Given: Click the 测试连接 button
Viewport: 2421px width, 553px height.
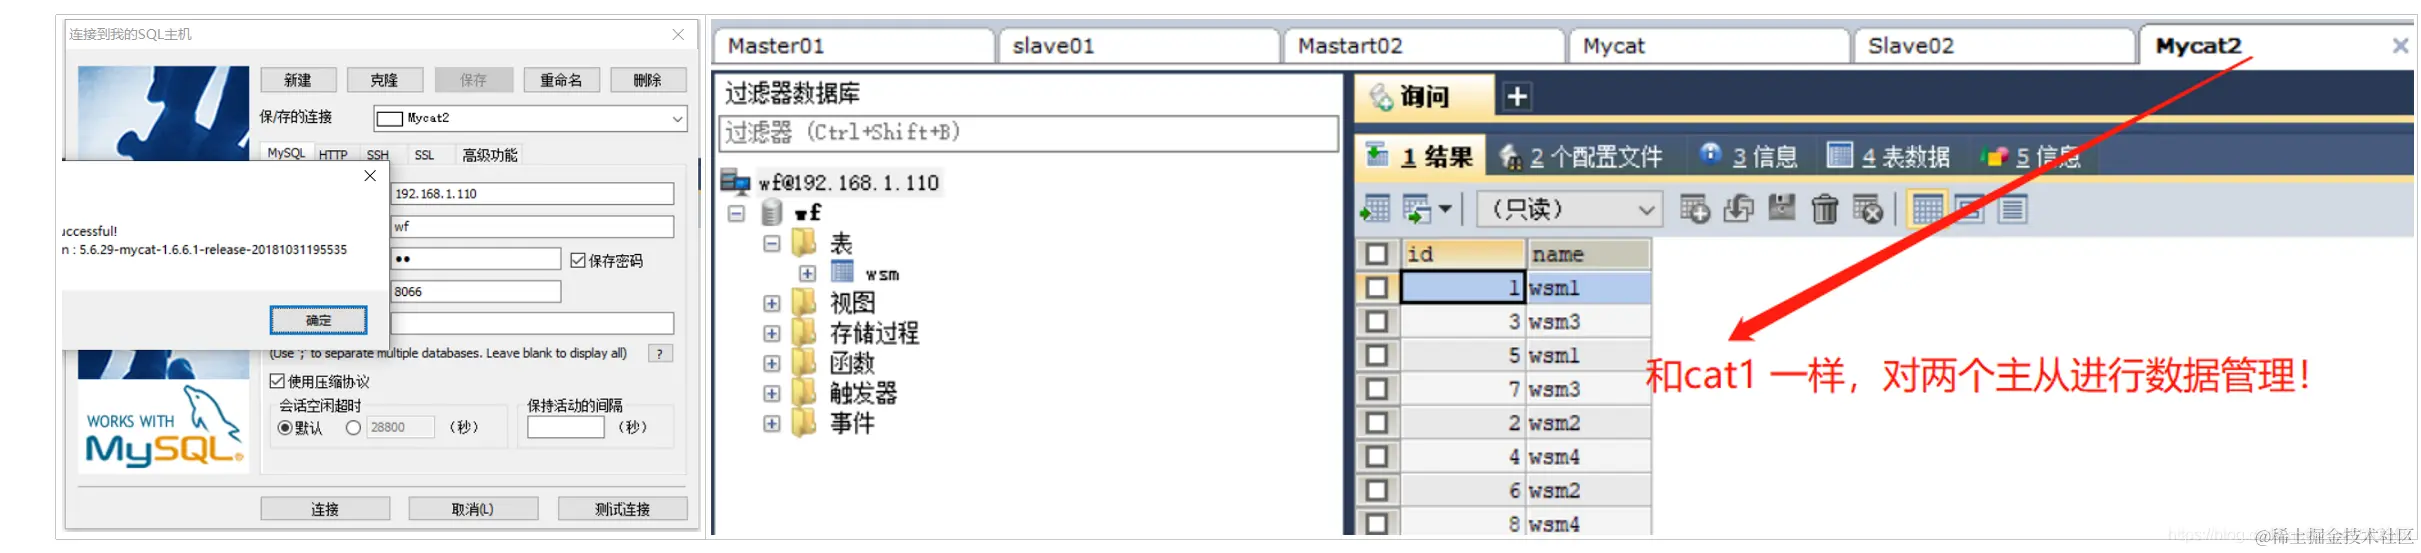Looking at the screenshot, I should click(x=622, y=509).
